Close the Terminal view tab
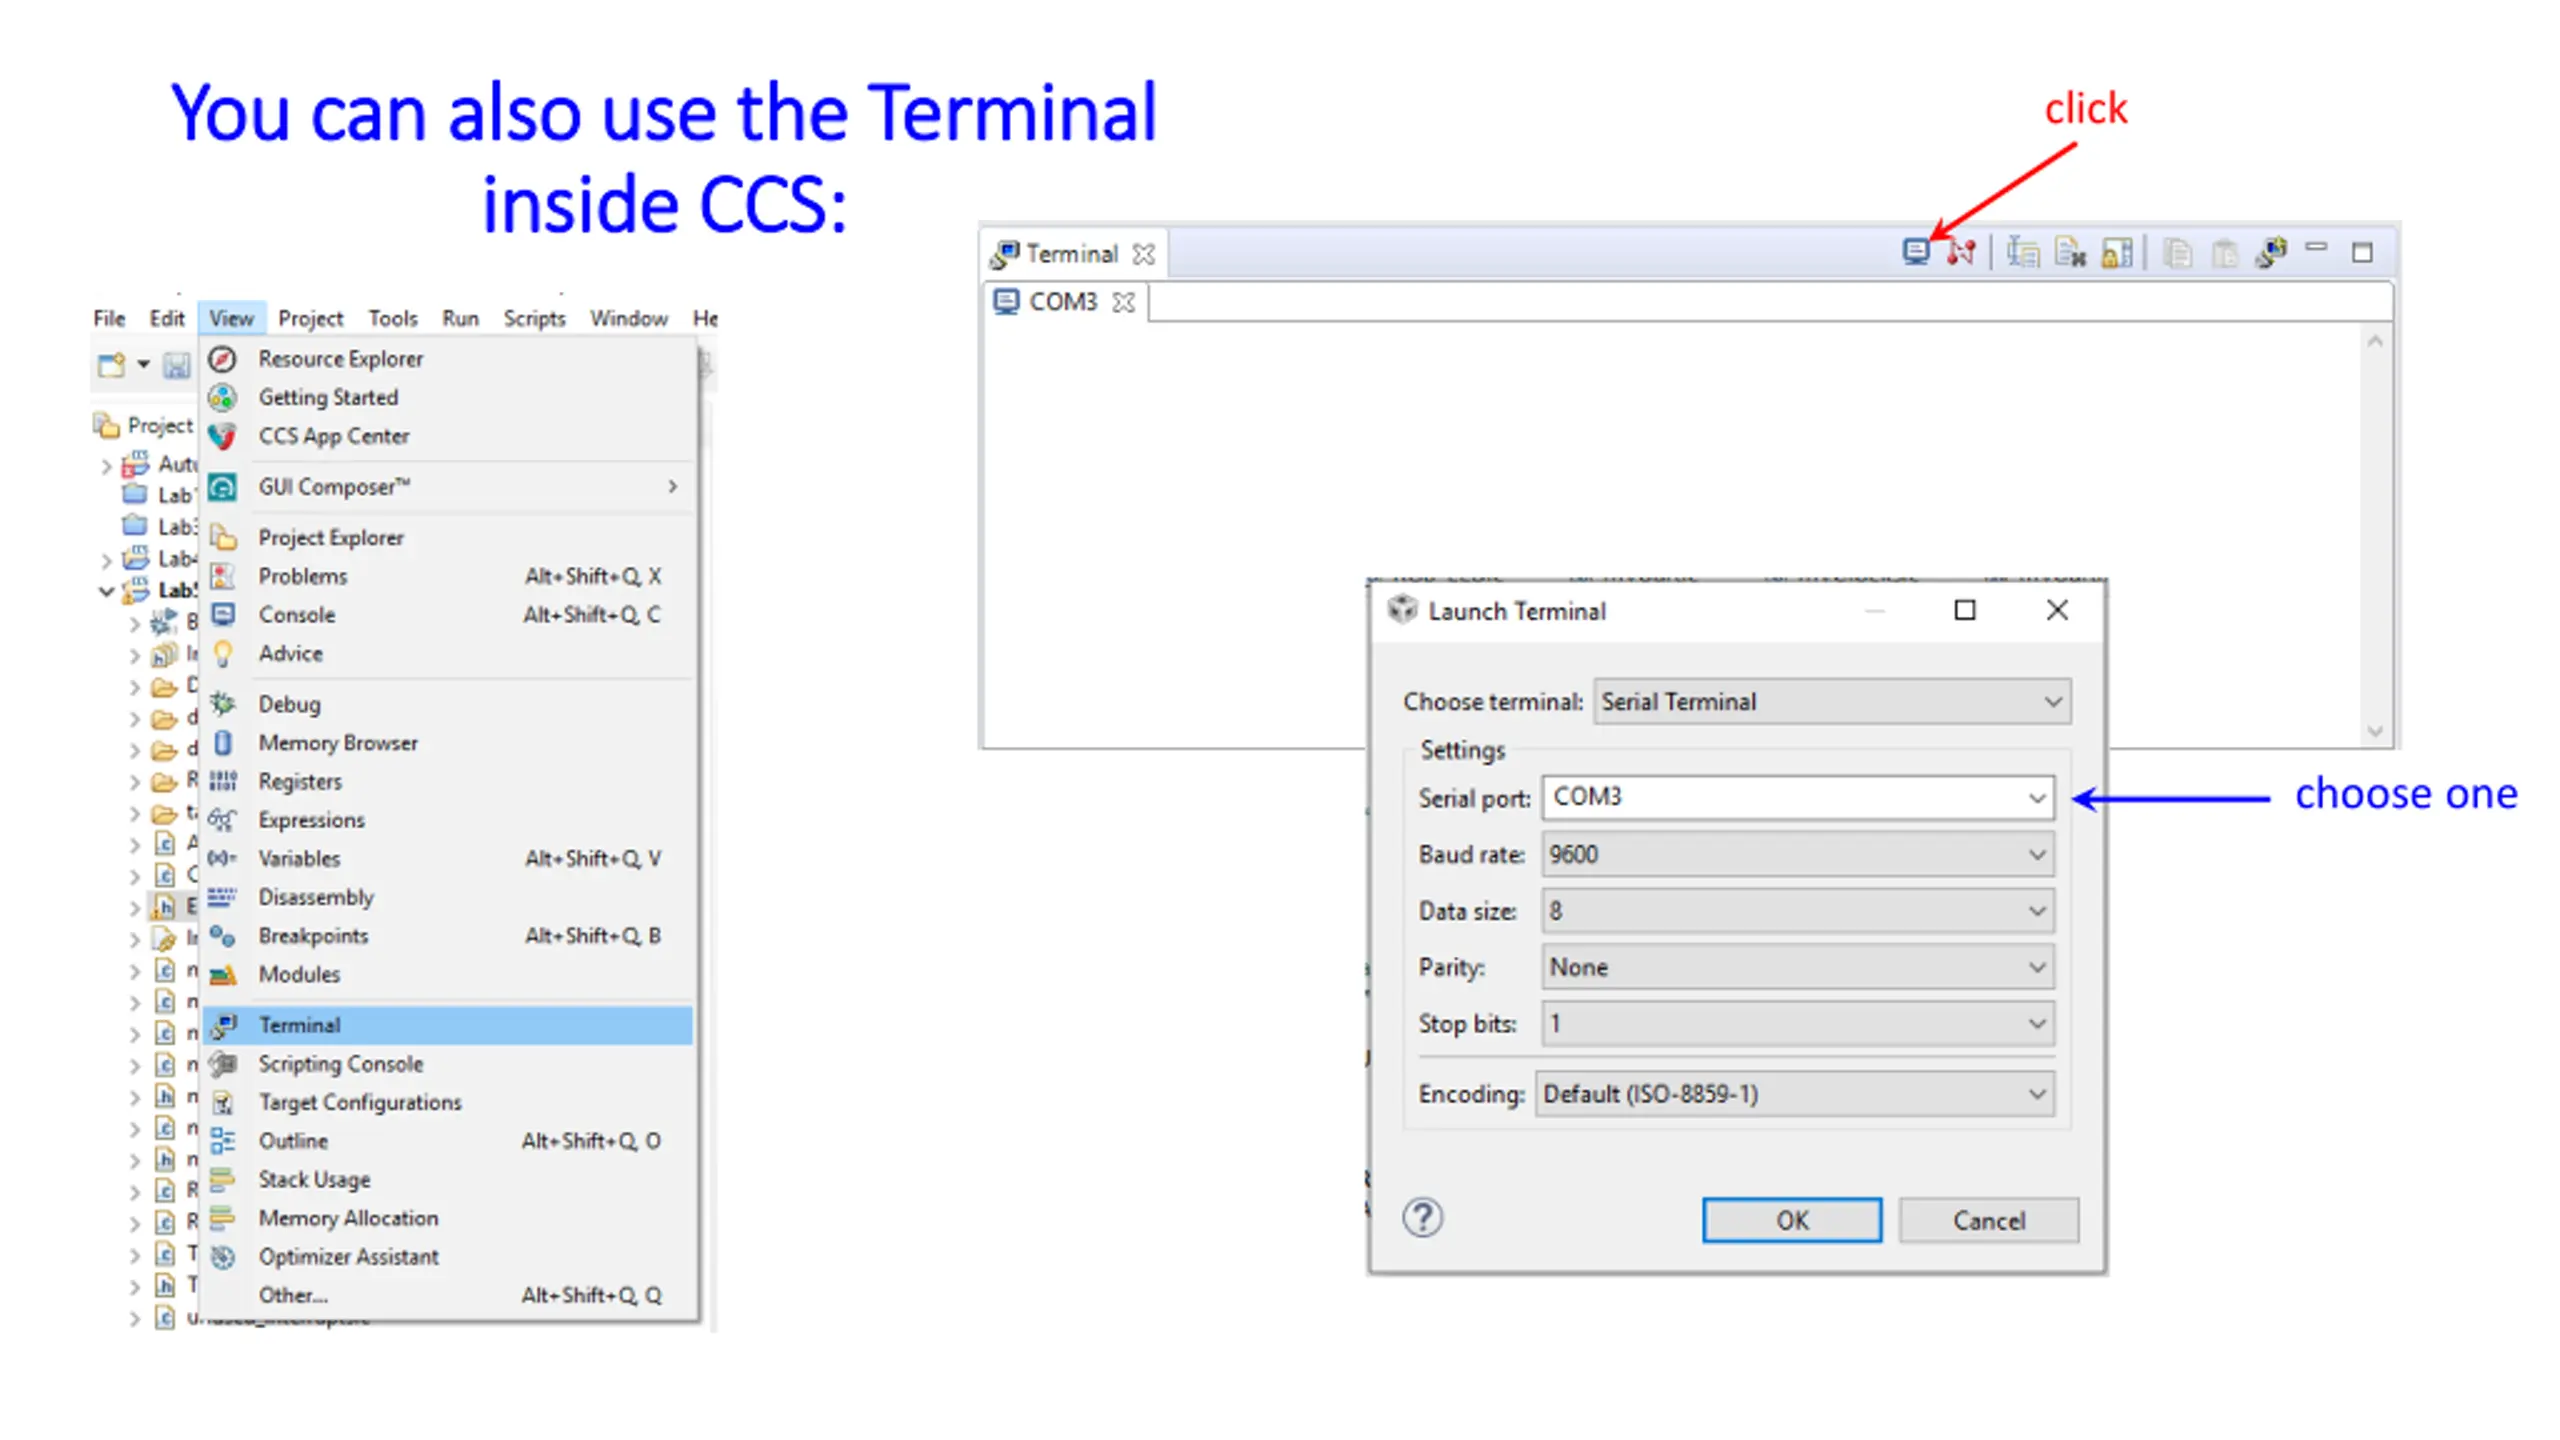This screenshot has width=2560, height=1440. pos(1144,255)
